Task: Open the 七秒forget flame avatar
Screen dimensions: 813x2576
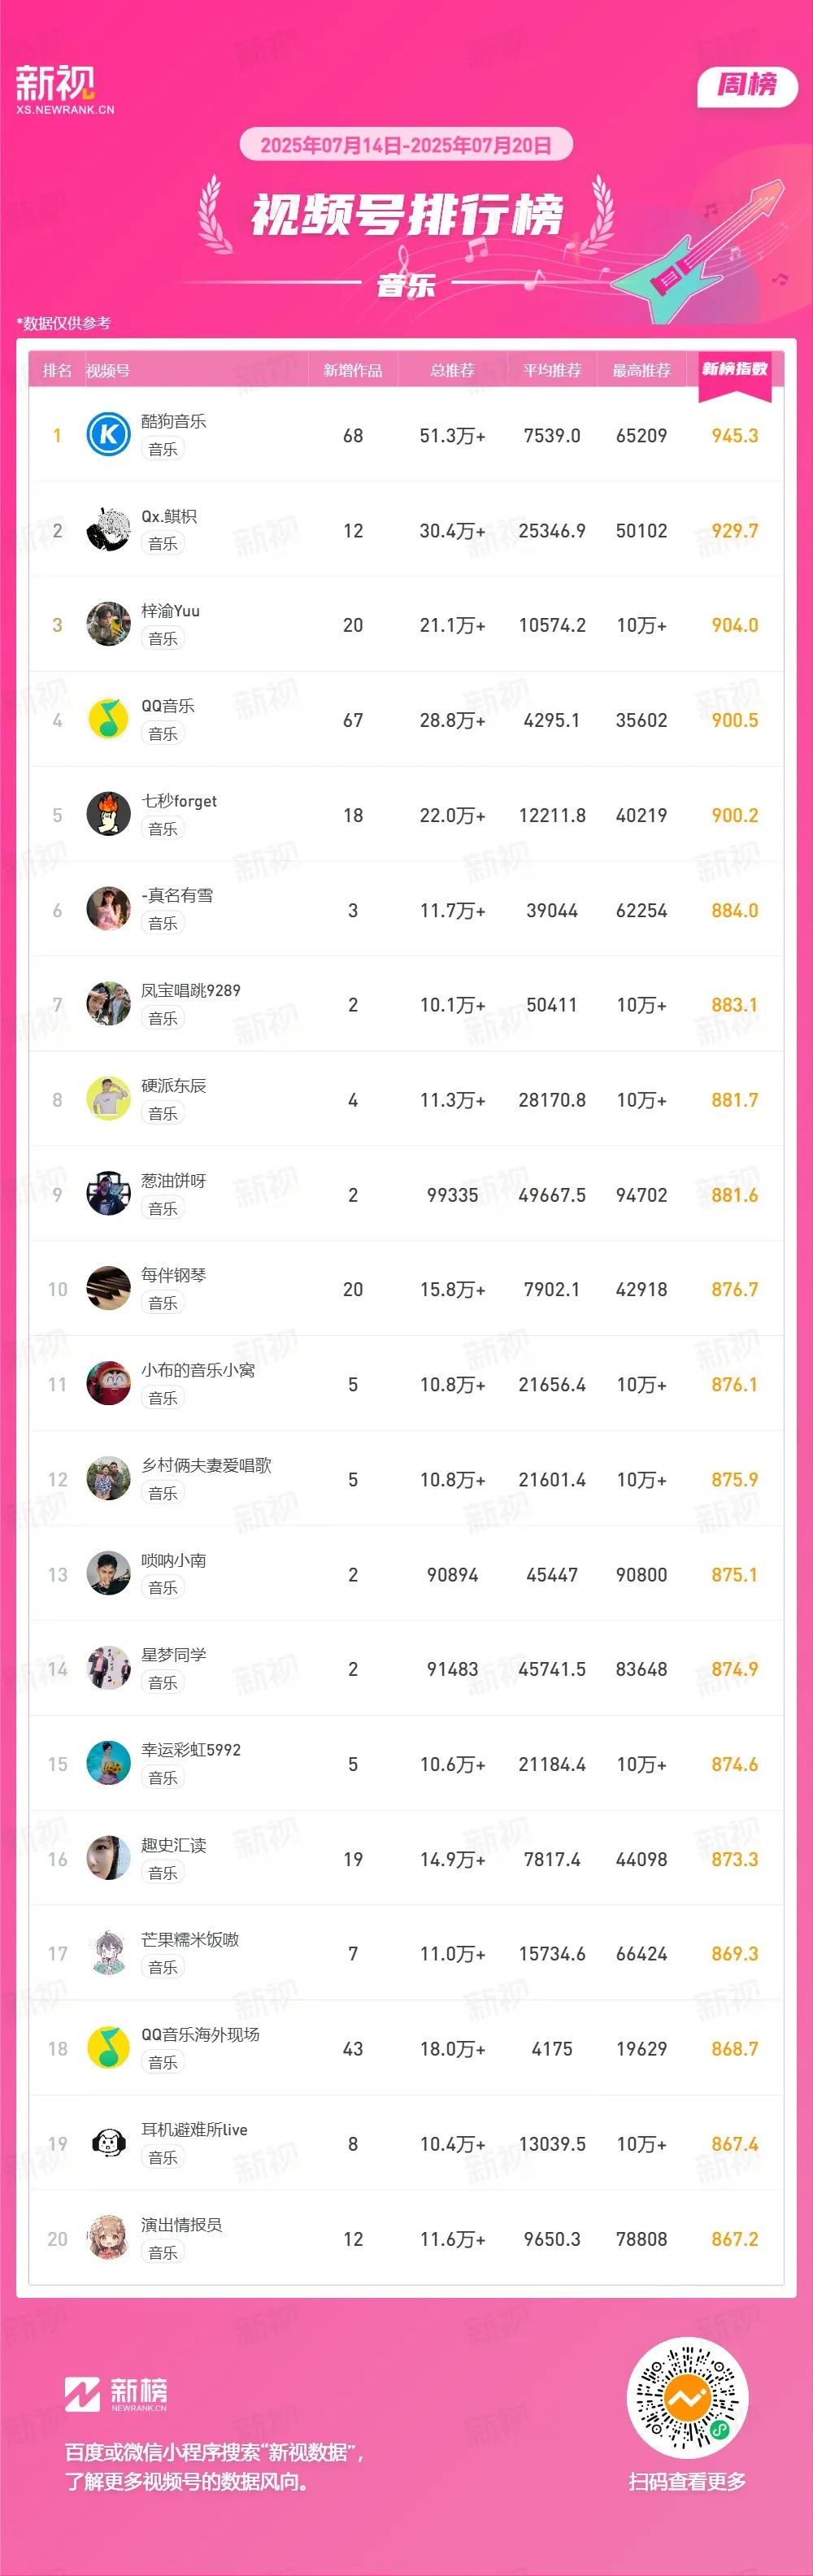Action: click(x=108, y=814)
